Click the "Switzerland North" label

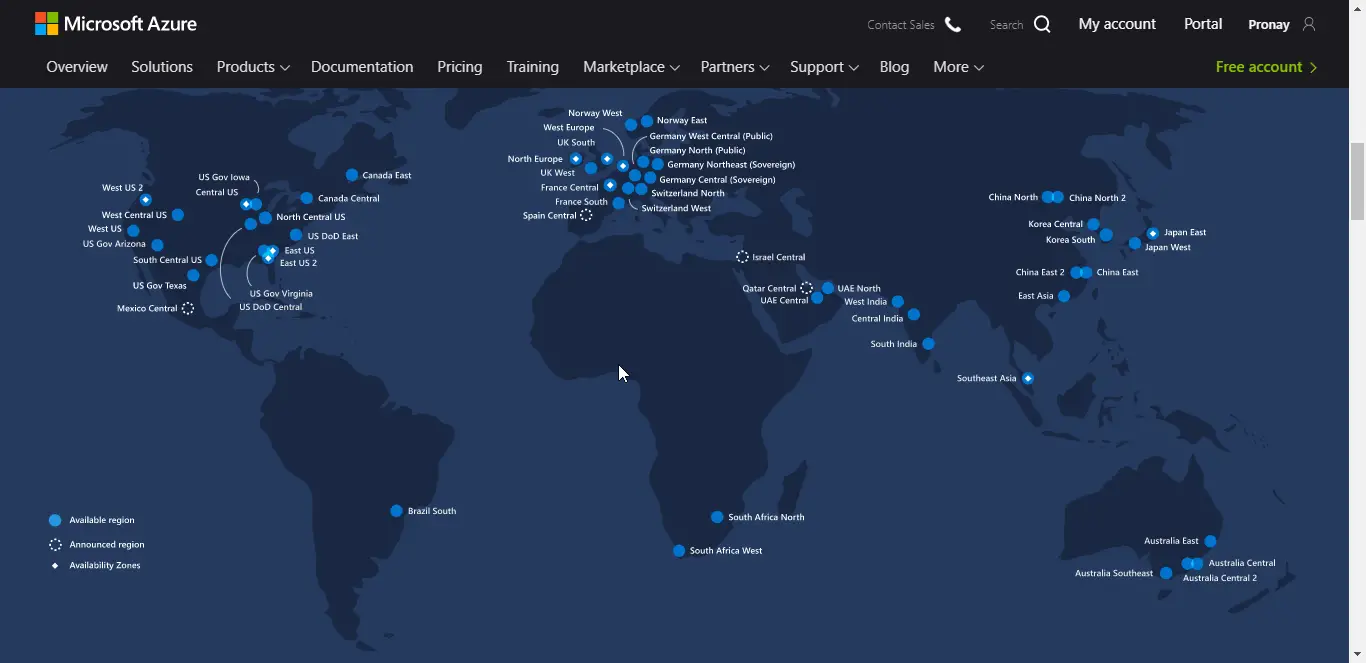(688, 193)
